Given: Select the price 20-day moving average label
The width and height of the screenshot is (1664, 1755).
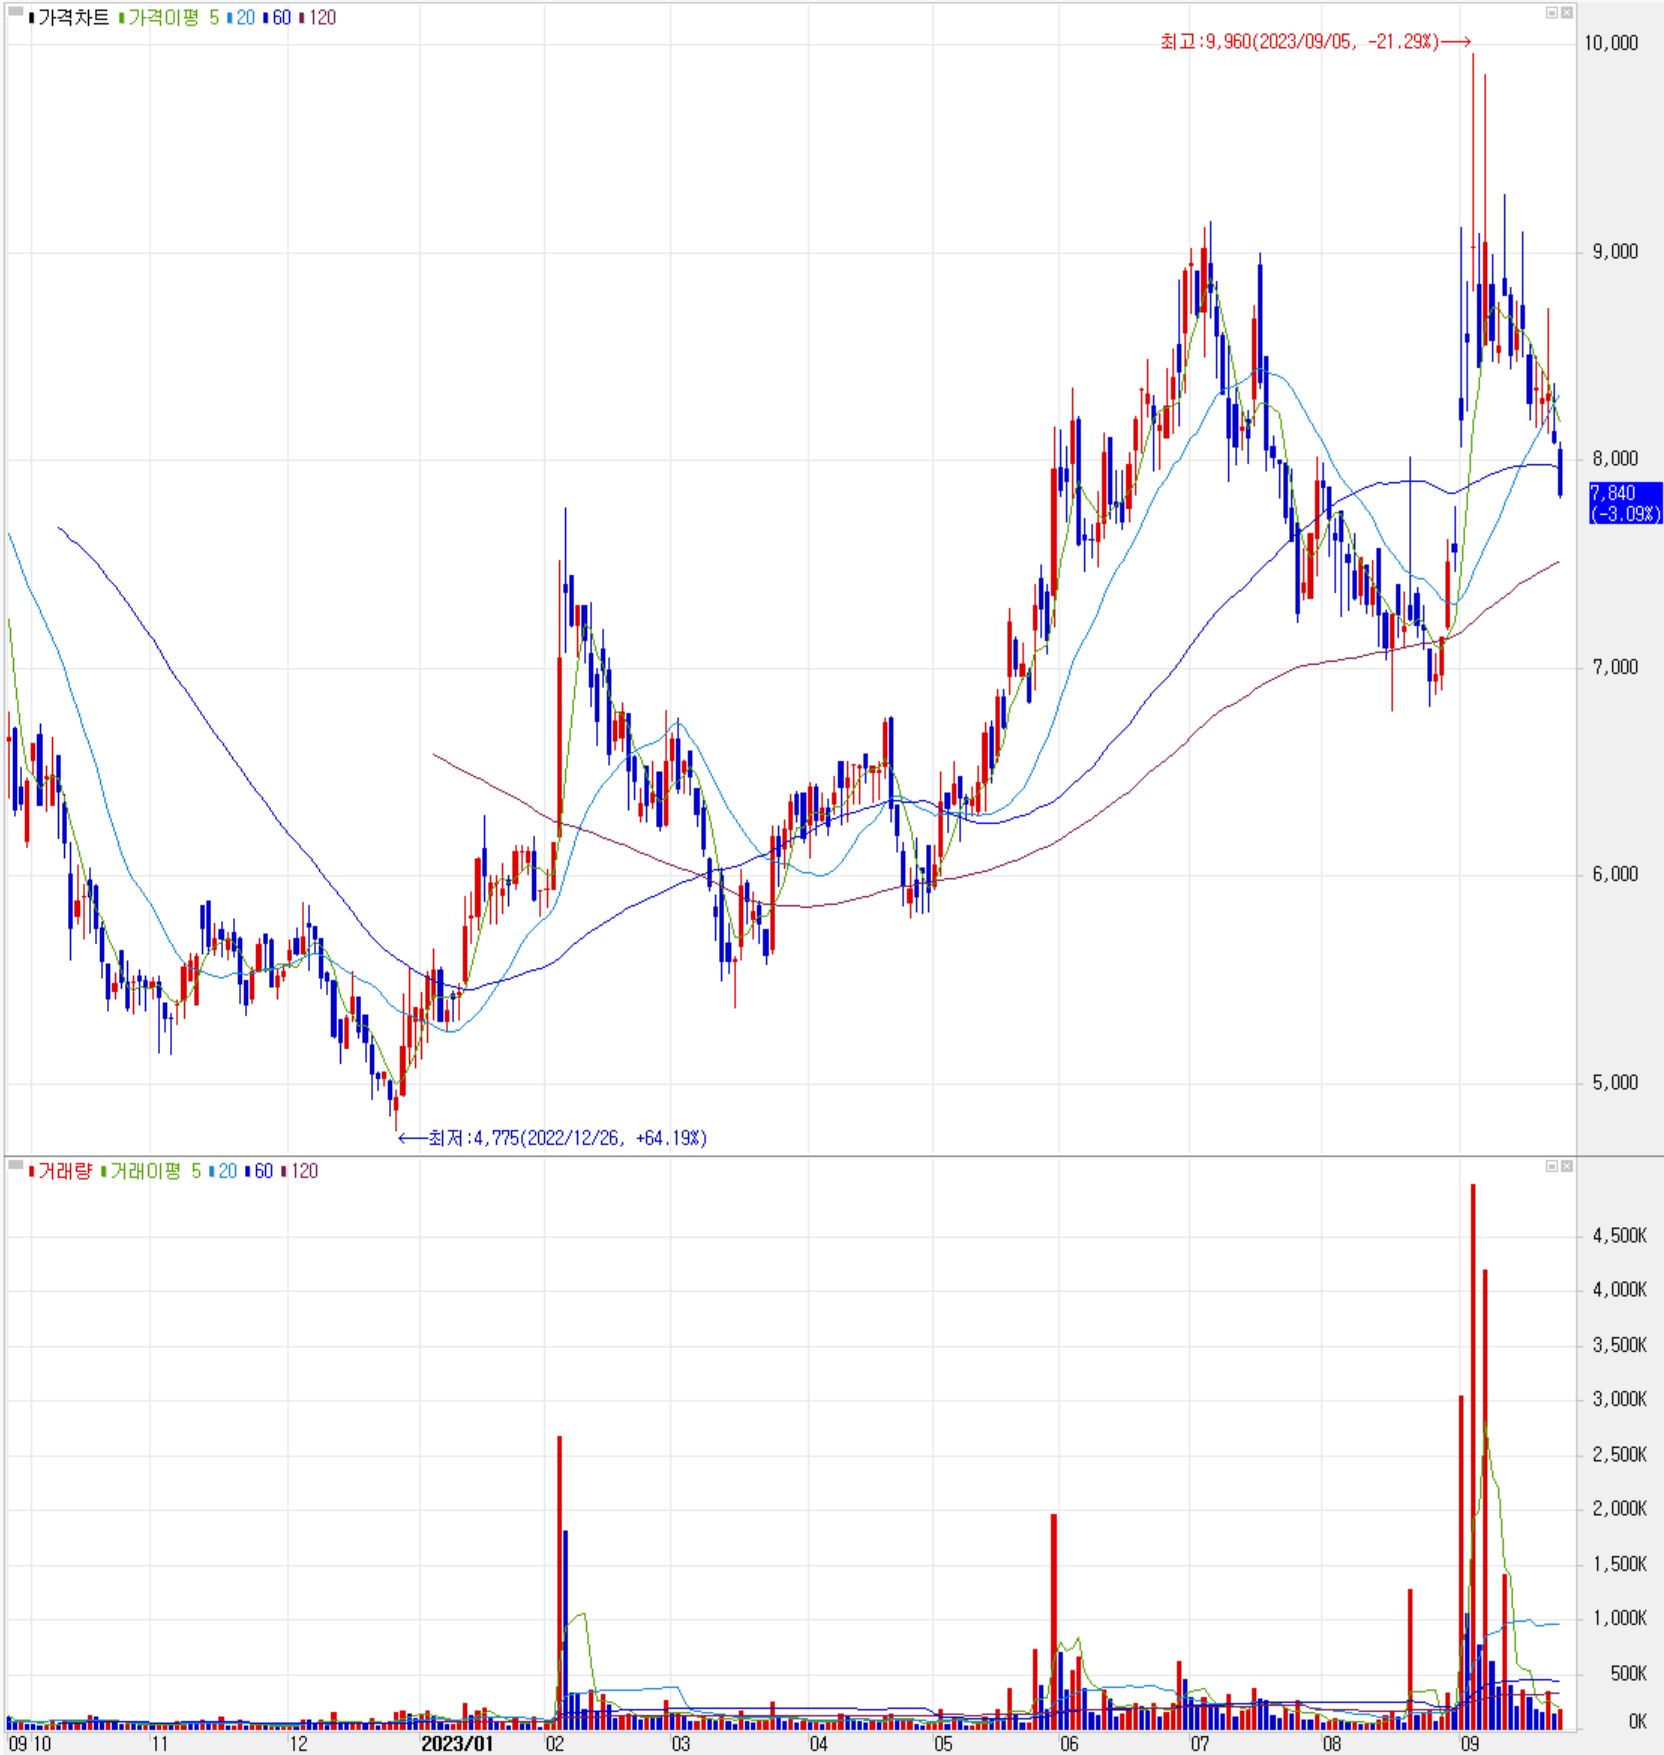Looking at the screenshot, I should pyautogui.click(x=246, y=18).
